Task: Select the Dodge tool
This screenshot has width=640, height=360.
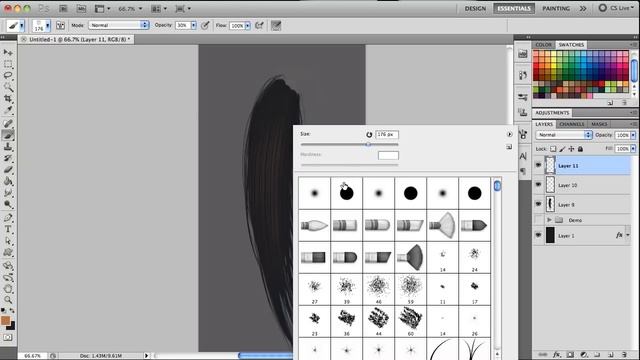Action: pos(8,204)
